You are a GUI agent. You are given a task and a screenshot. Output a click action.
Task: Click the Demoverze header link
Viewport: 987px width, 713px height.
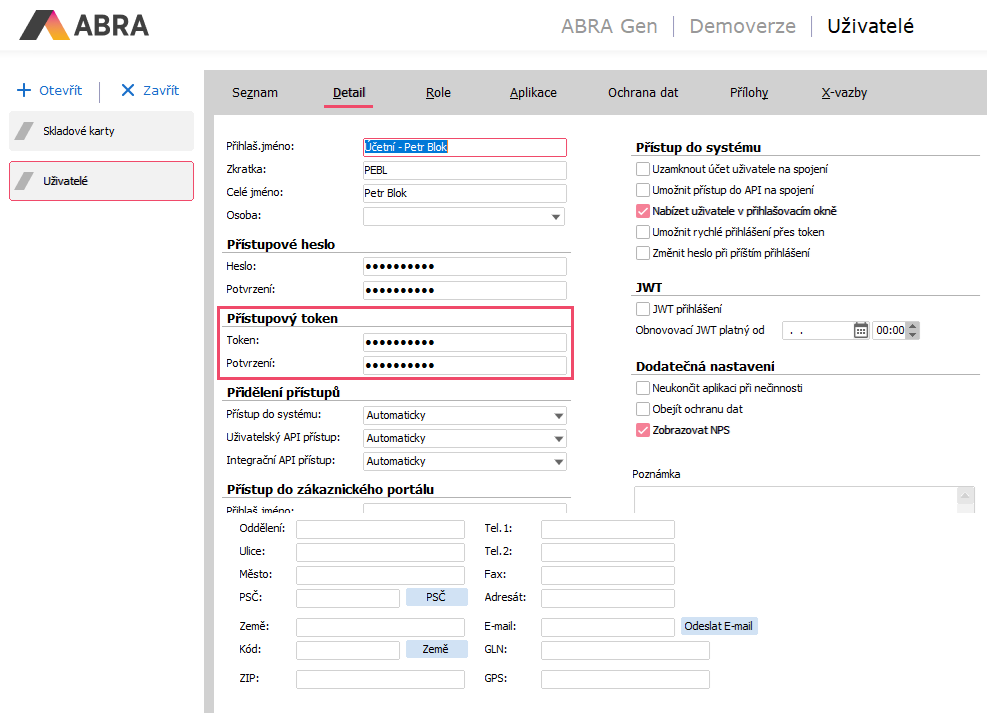click(x=743, y=26)
